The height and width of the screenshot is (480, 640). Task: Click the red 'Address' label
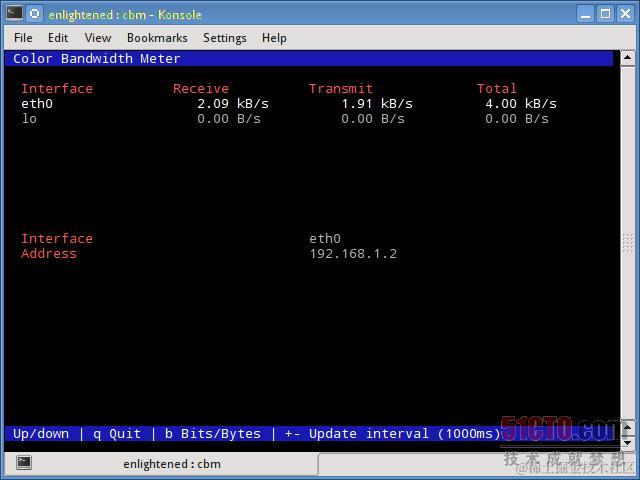(x=49, y=254)
